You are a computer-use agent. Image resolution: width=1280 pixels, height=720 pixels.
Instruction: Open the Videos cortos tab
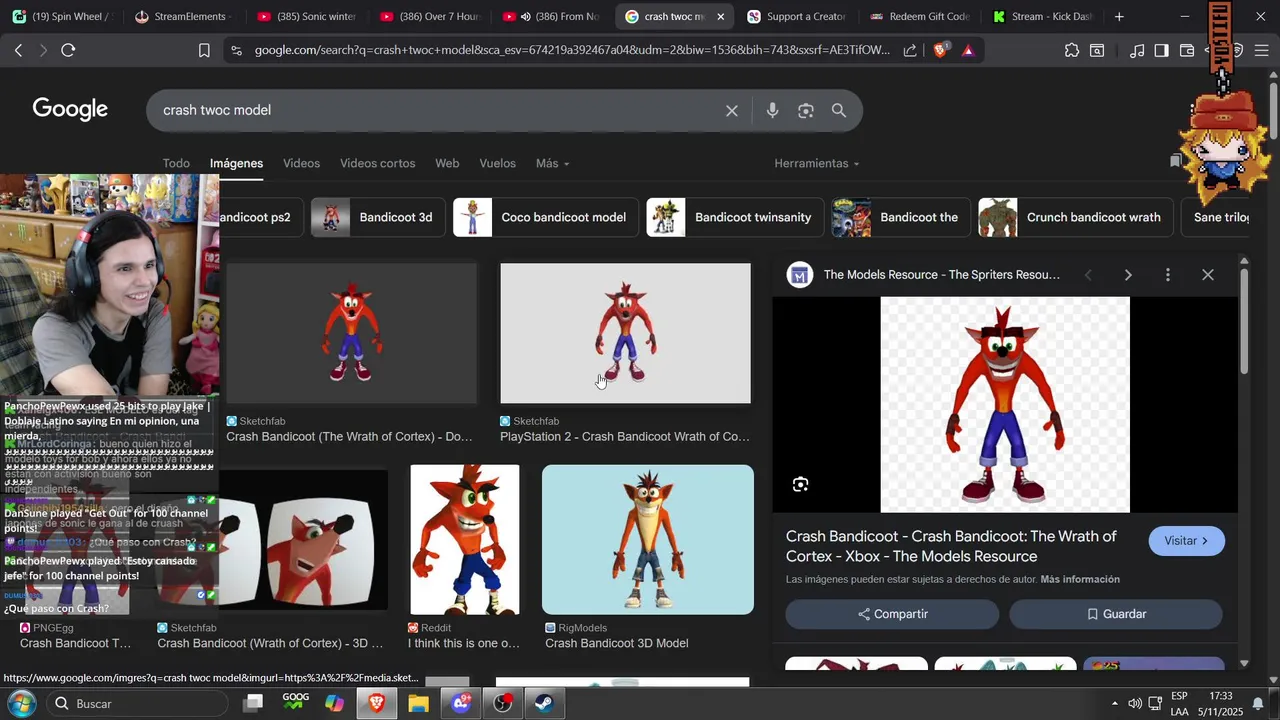coord(377,163)
